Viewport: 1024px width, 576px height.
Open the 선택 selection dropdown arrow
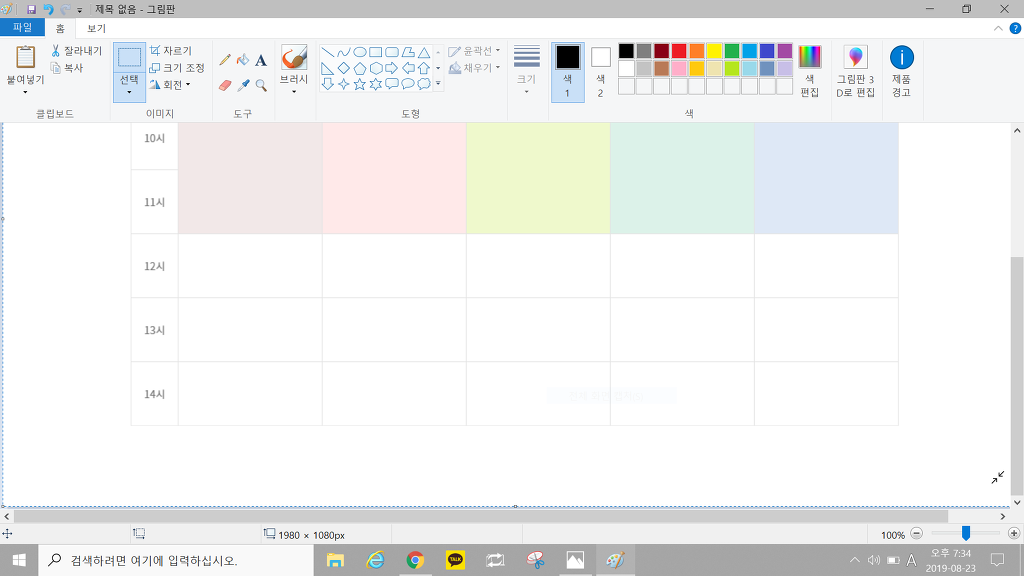point(129,92)
